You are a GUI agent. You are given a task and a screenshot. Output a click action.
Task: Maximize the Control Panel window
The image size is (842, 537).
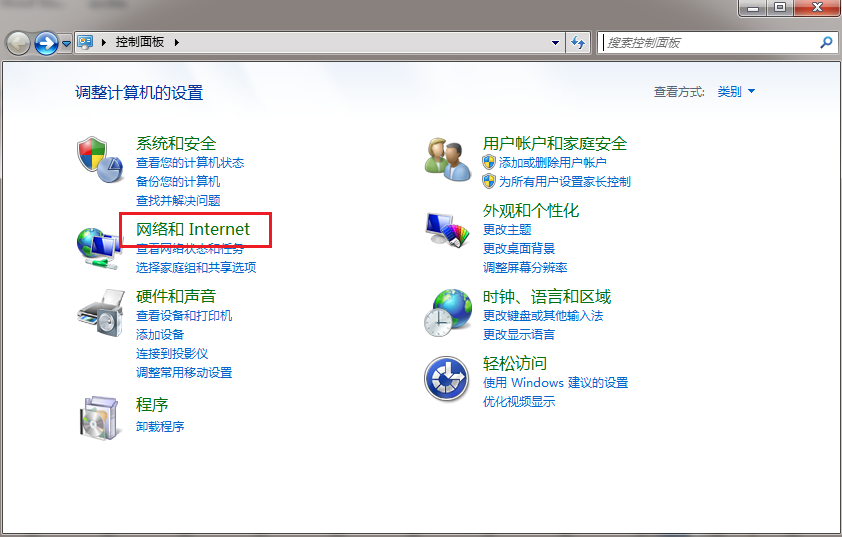pyautogui.click(x=780, y=8)
